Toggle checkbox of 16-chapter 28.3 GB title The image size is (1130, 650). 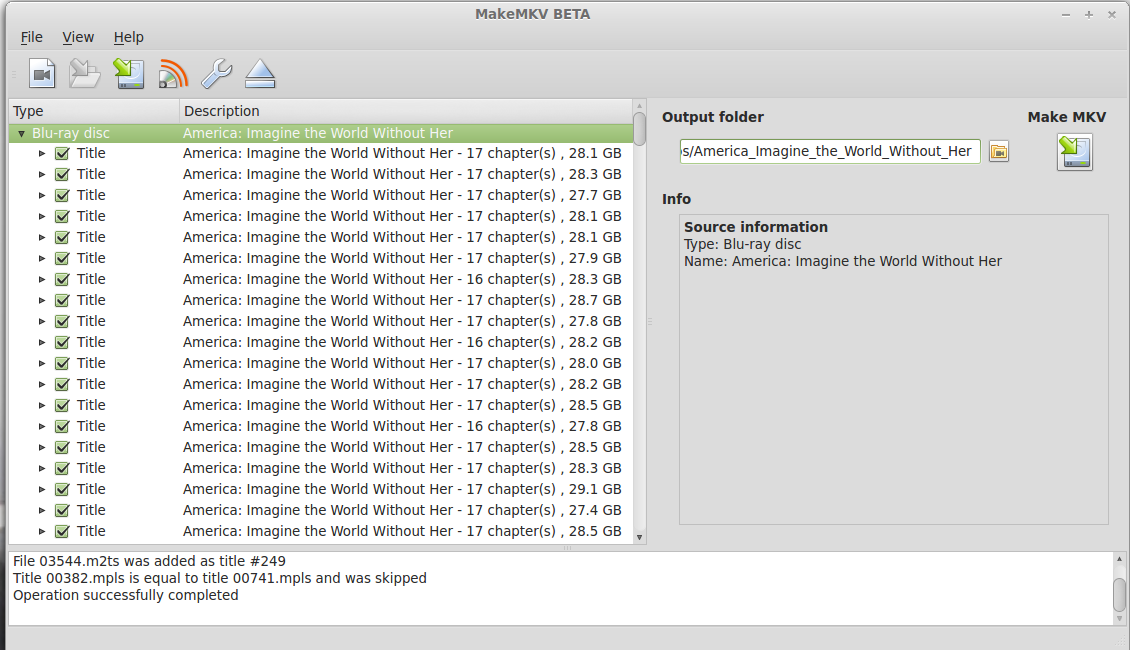62,279
